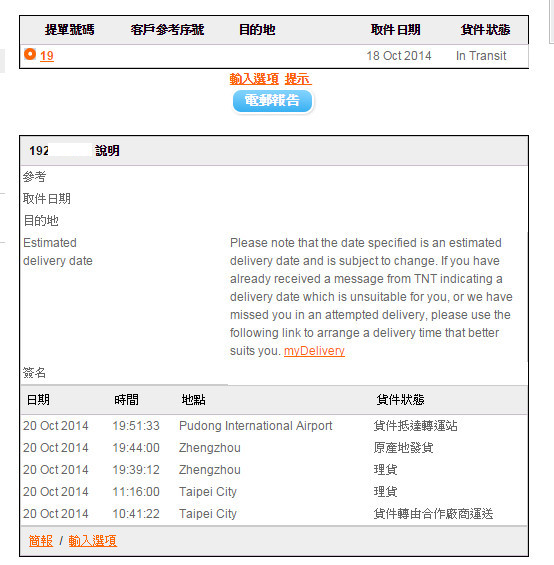Click the 參考 label in details
Screen dimensions: 554x565
tap(34, 177)
